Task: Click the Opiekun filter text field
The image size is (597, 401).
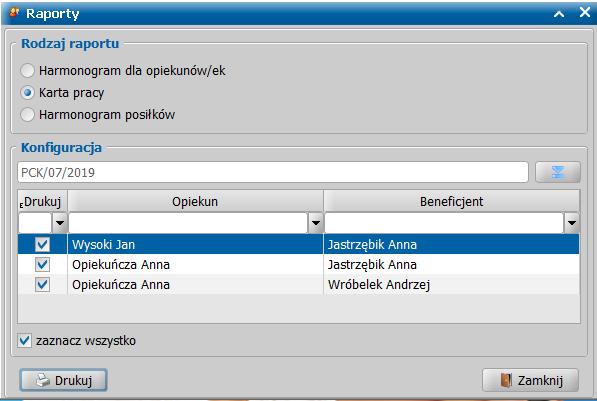Action: (x=188, y=223)
